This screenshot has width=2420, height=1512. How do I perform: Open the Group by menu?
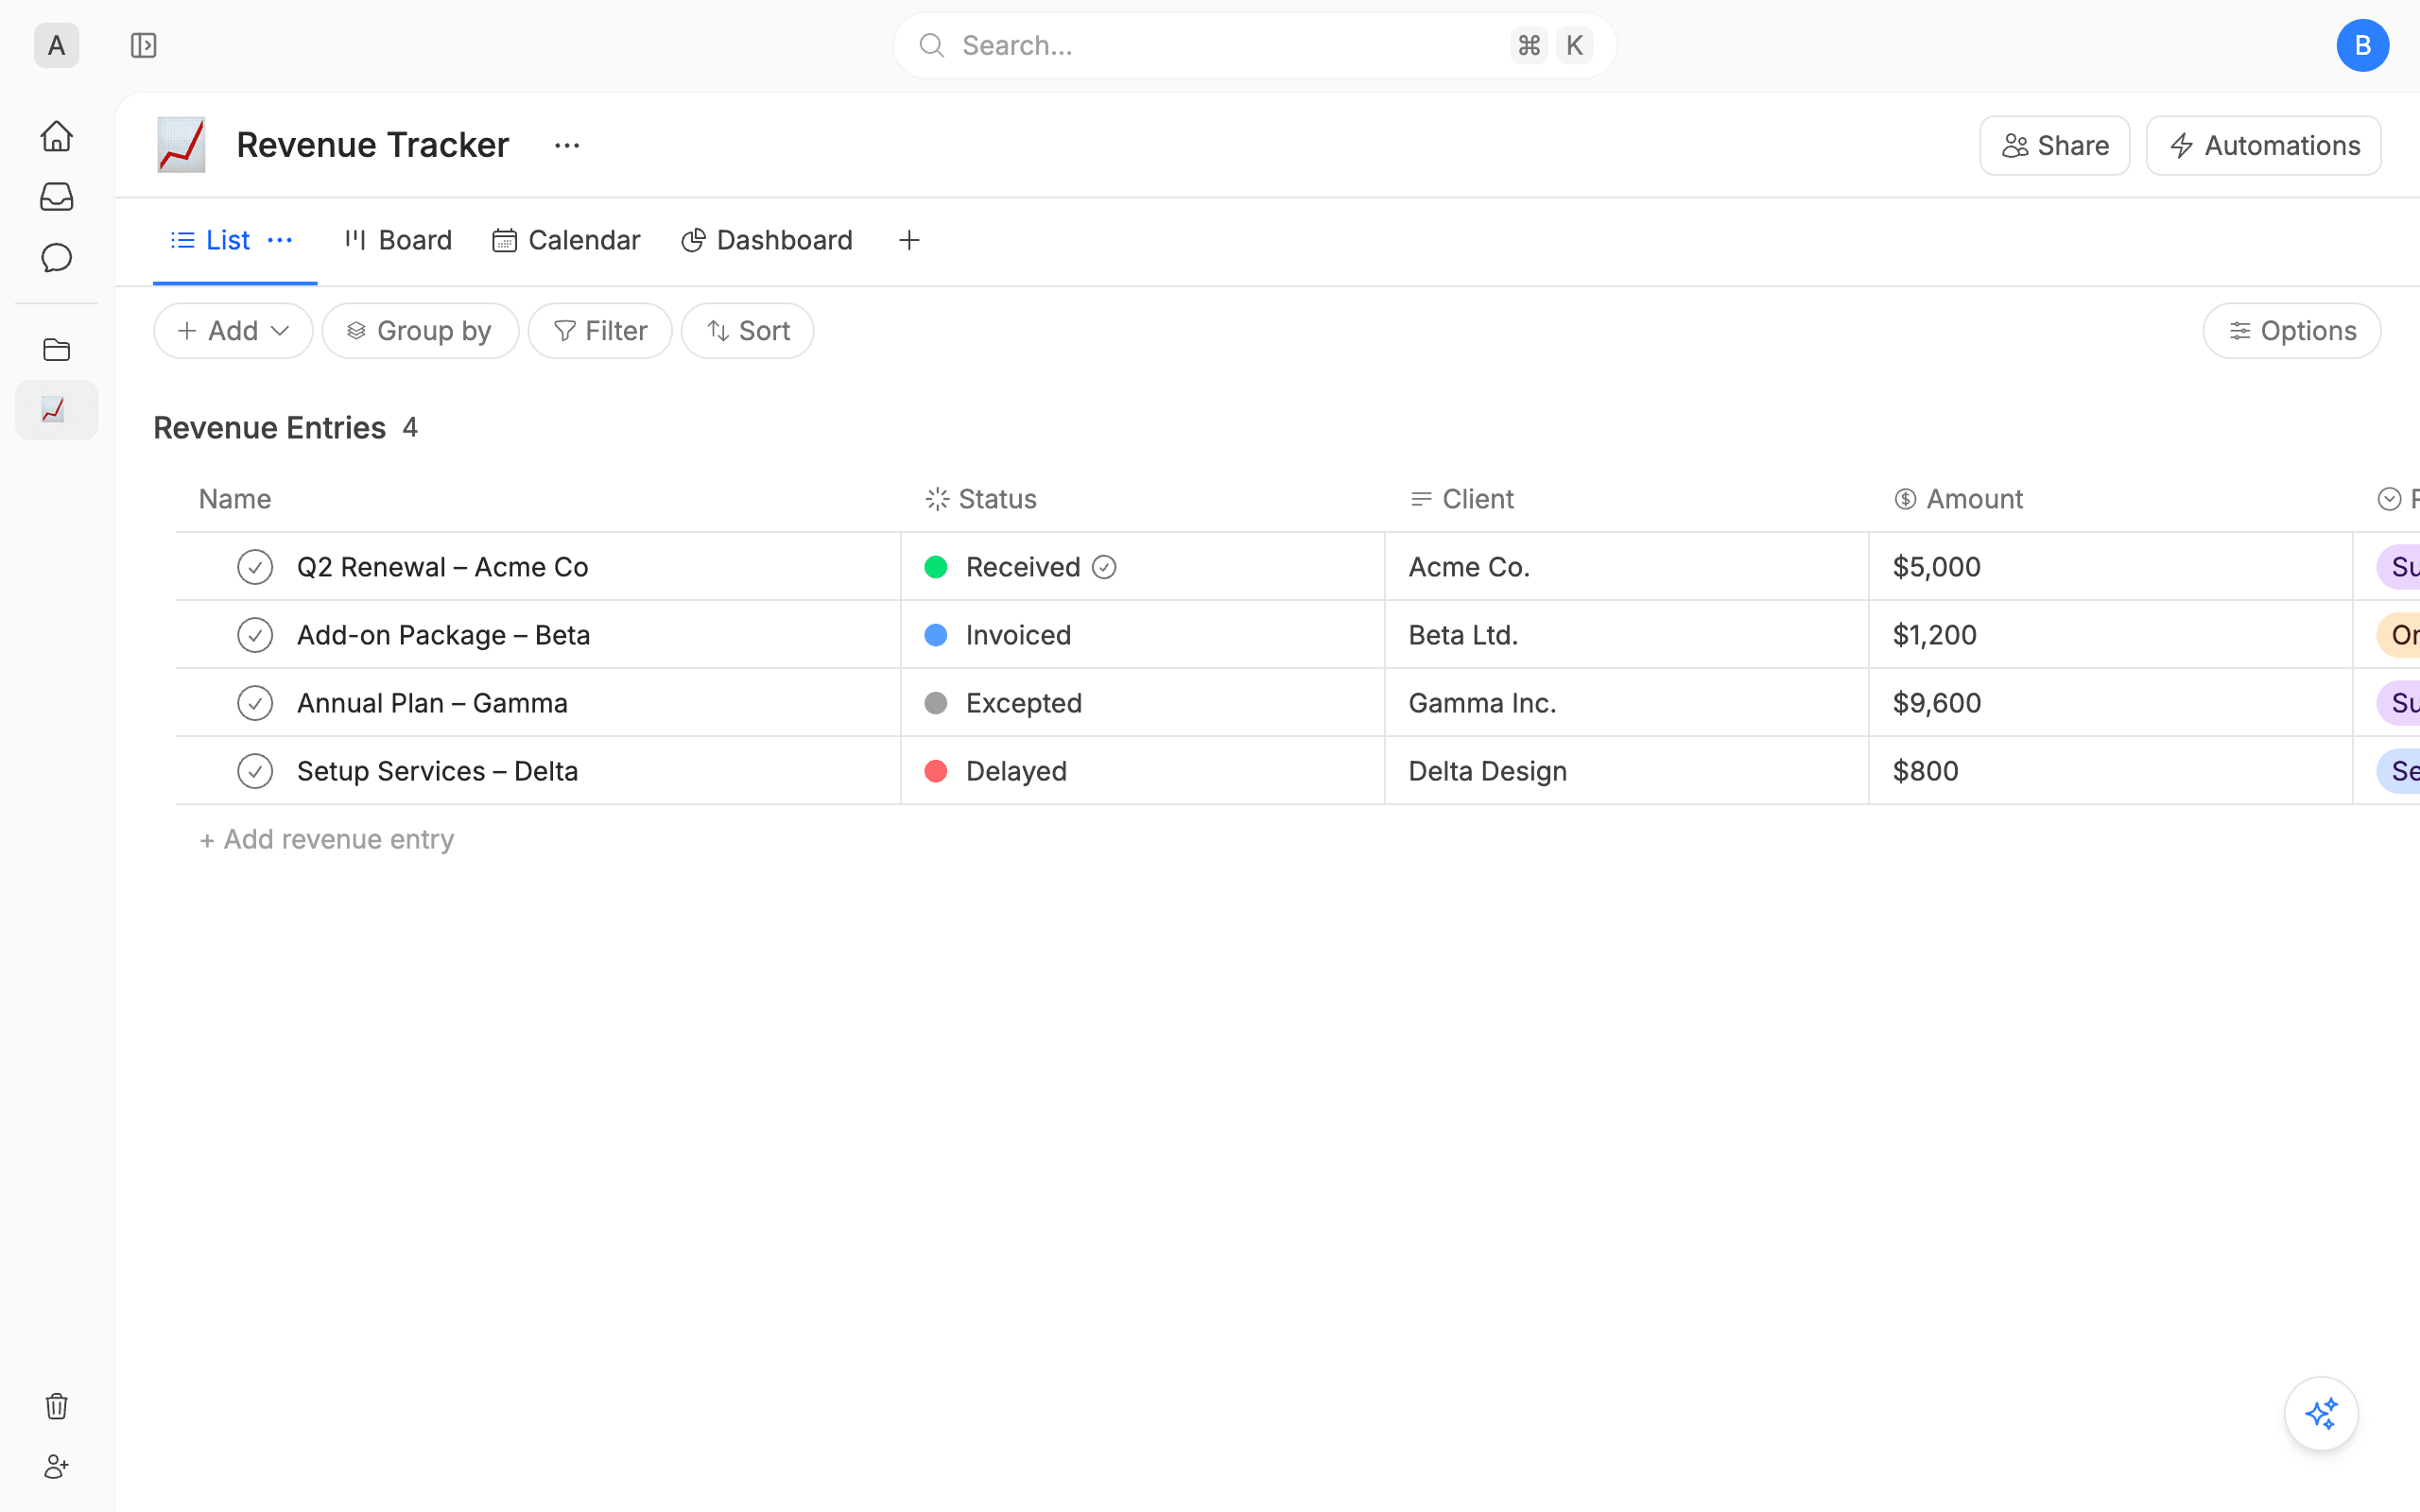pos(420,331)
